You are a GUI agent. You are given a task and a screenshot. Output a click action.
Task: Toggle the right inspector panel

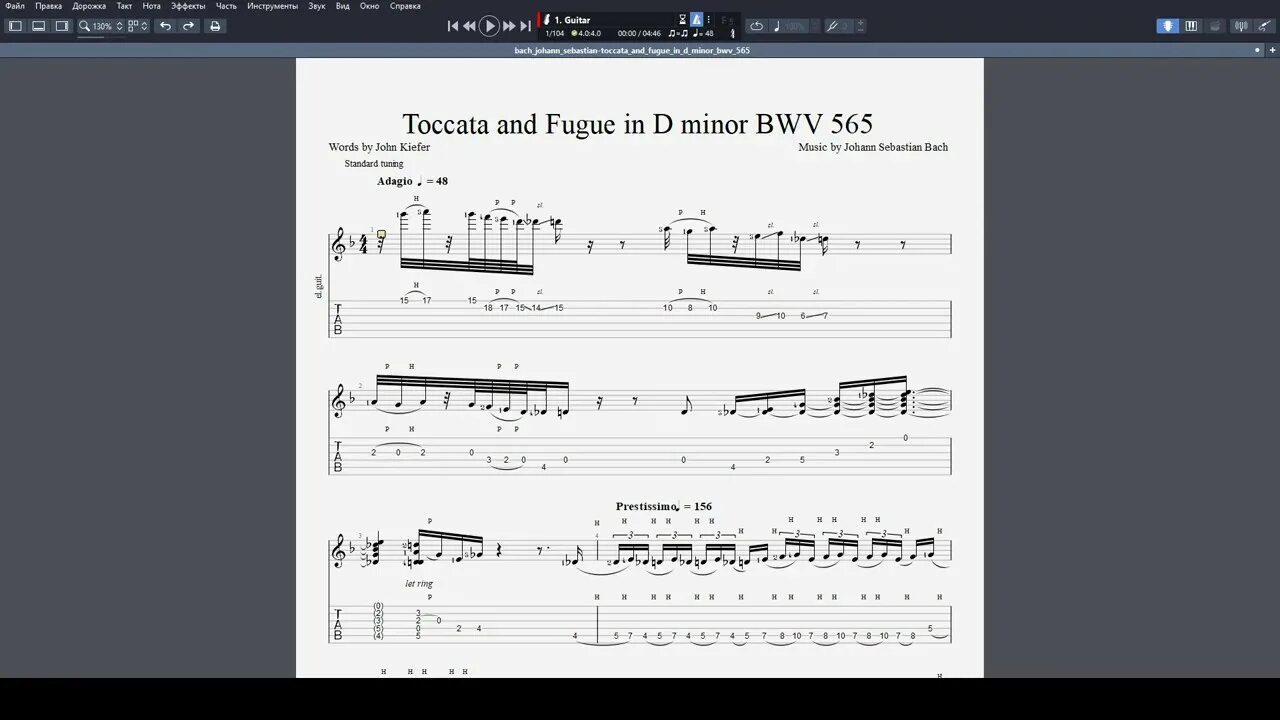(x=62, y=26)
